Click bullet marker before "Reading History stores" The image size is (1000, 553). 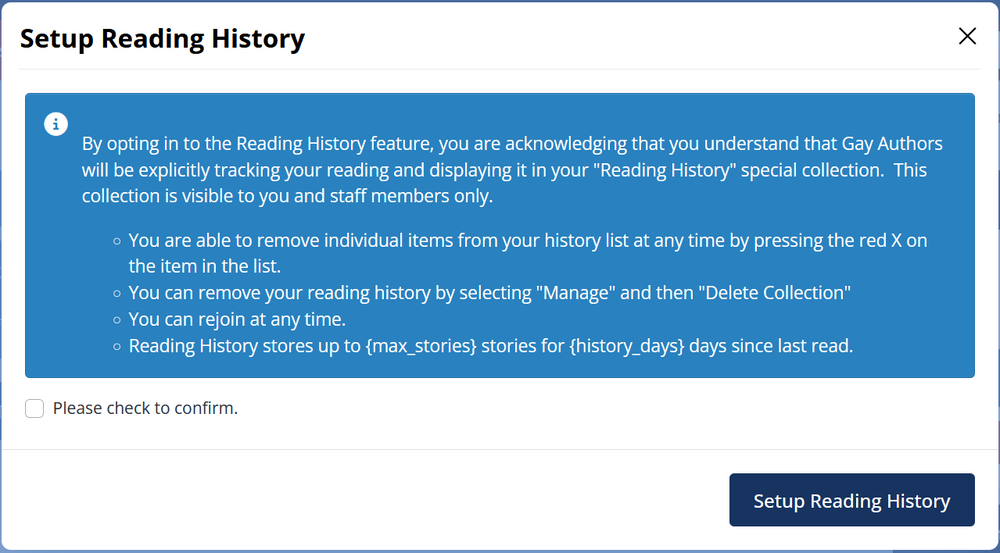pyautogui.click(x=117, y=348)
